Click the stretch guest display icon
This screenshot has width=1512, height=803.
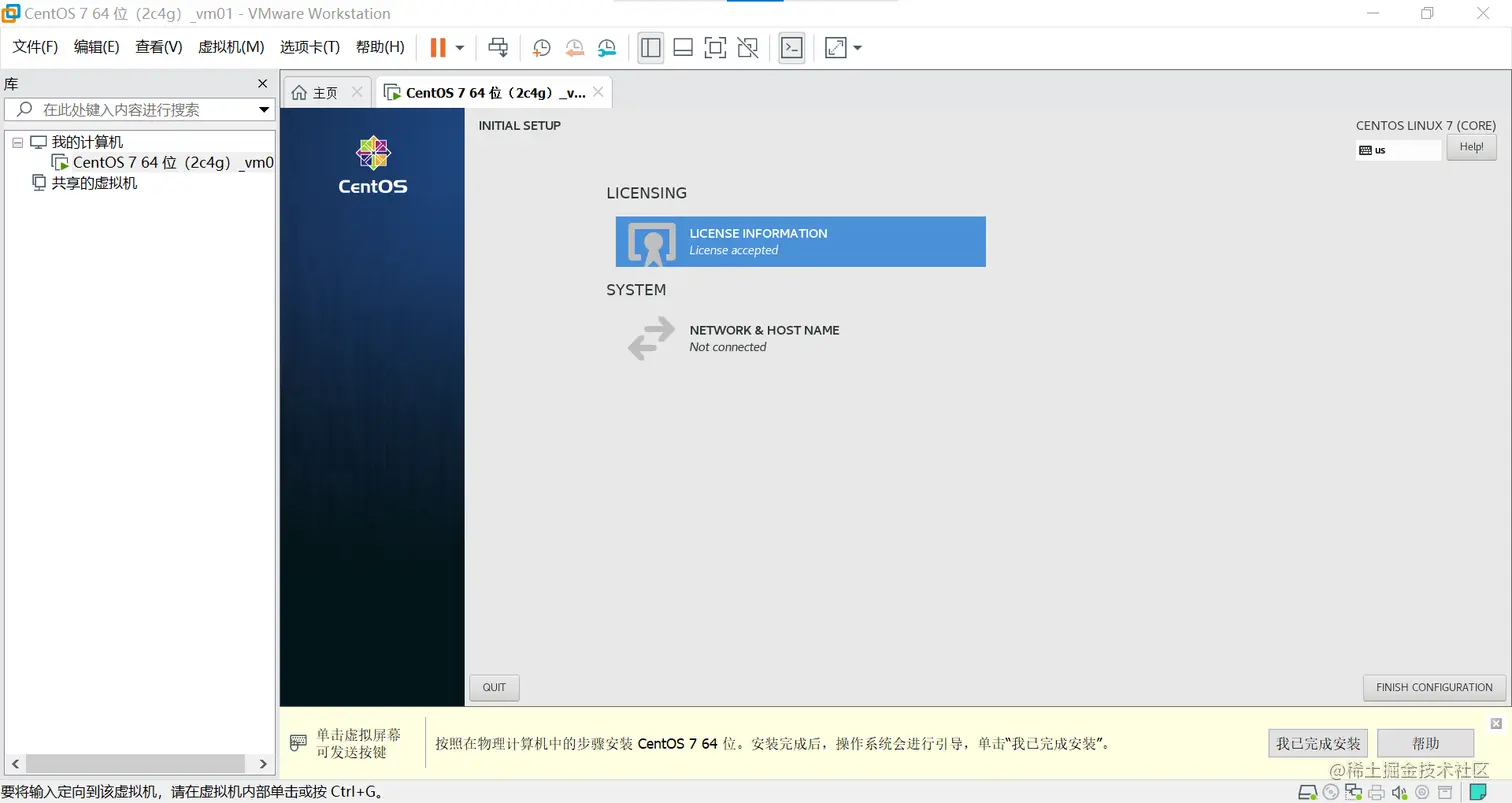836,47
